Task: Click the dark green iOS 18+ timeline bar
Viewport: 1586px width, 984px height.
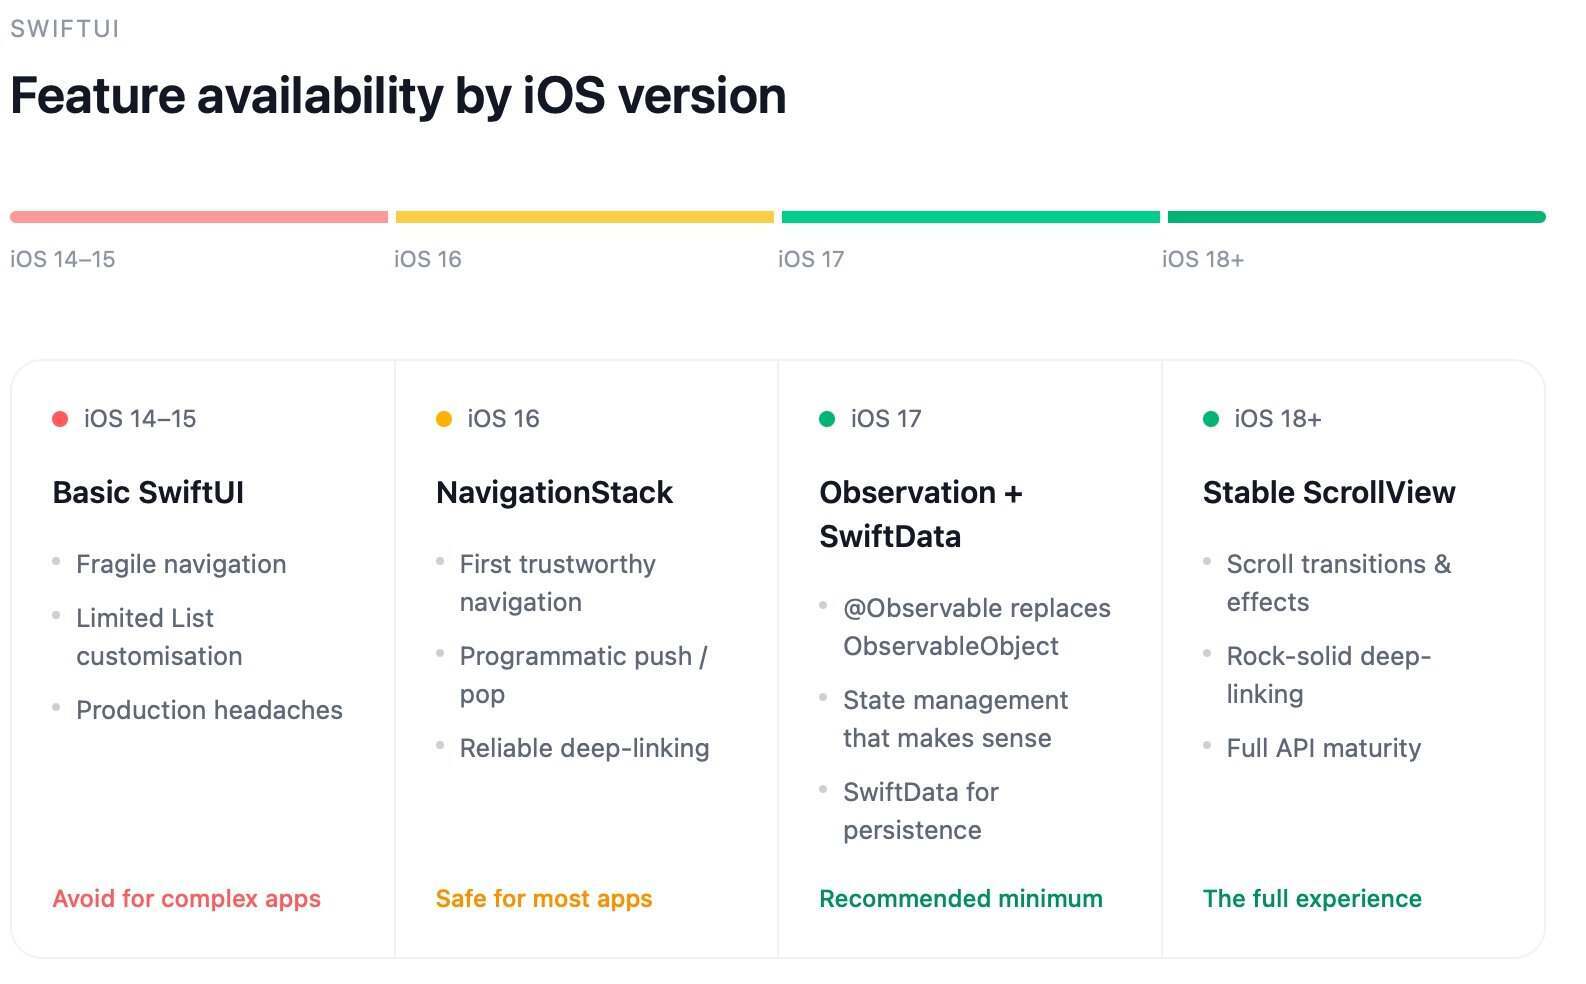Action: pyautogui.click(x=1356, y=217)
